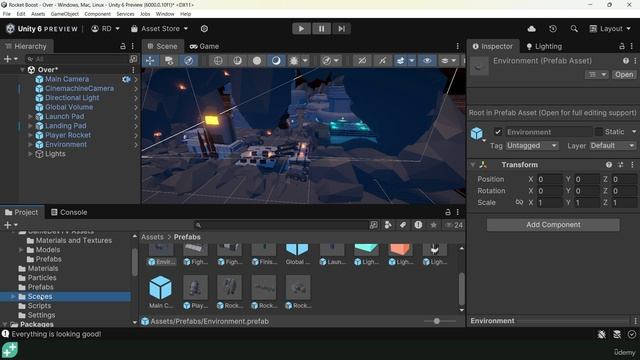Expand the Launch Pad hierarchy item
Image resolution: width=640 pixels, height=360 pixels.
[30, 116]
